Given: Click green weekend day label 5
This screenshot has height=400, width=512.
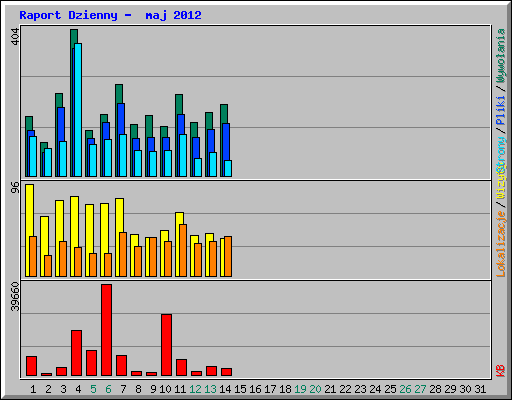Looking at the screenshot, I should point(93,389).
